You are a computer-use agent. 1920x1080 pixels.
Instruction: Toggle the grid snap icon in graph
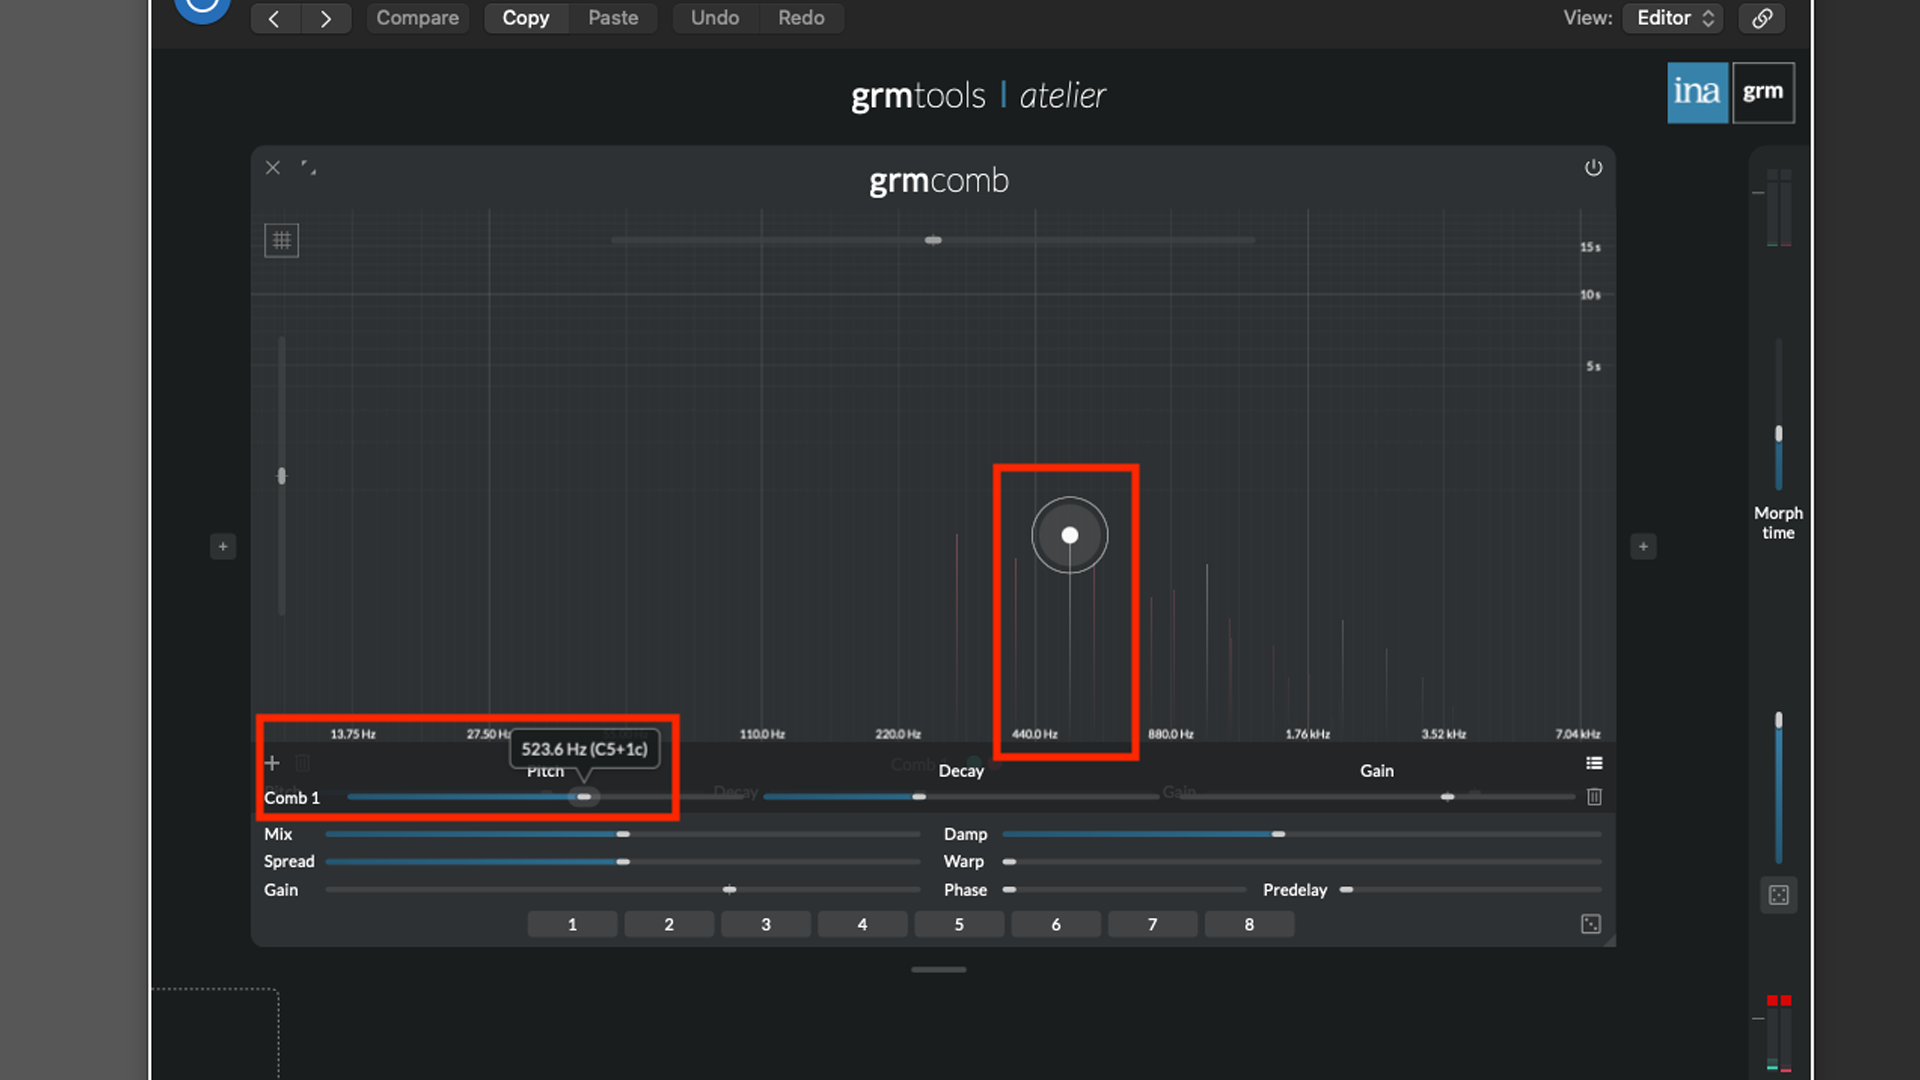pyautogui.click(x=282, y=240)
